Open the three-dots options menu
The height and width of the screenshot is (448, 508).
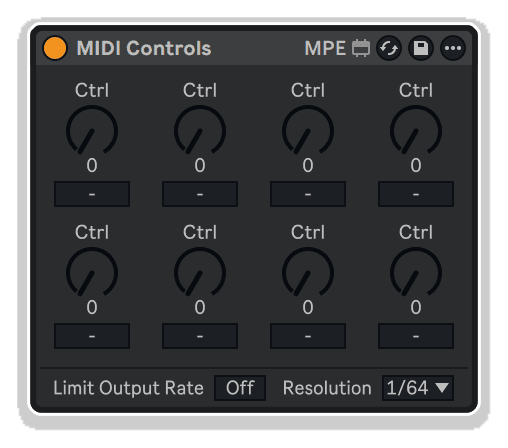pos(453,48)
